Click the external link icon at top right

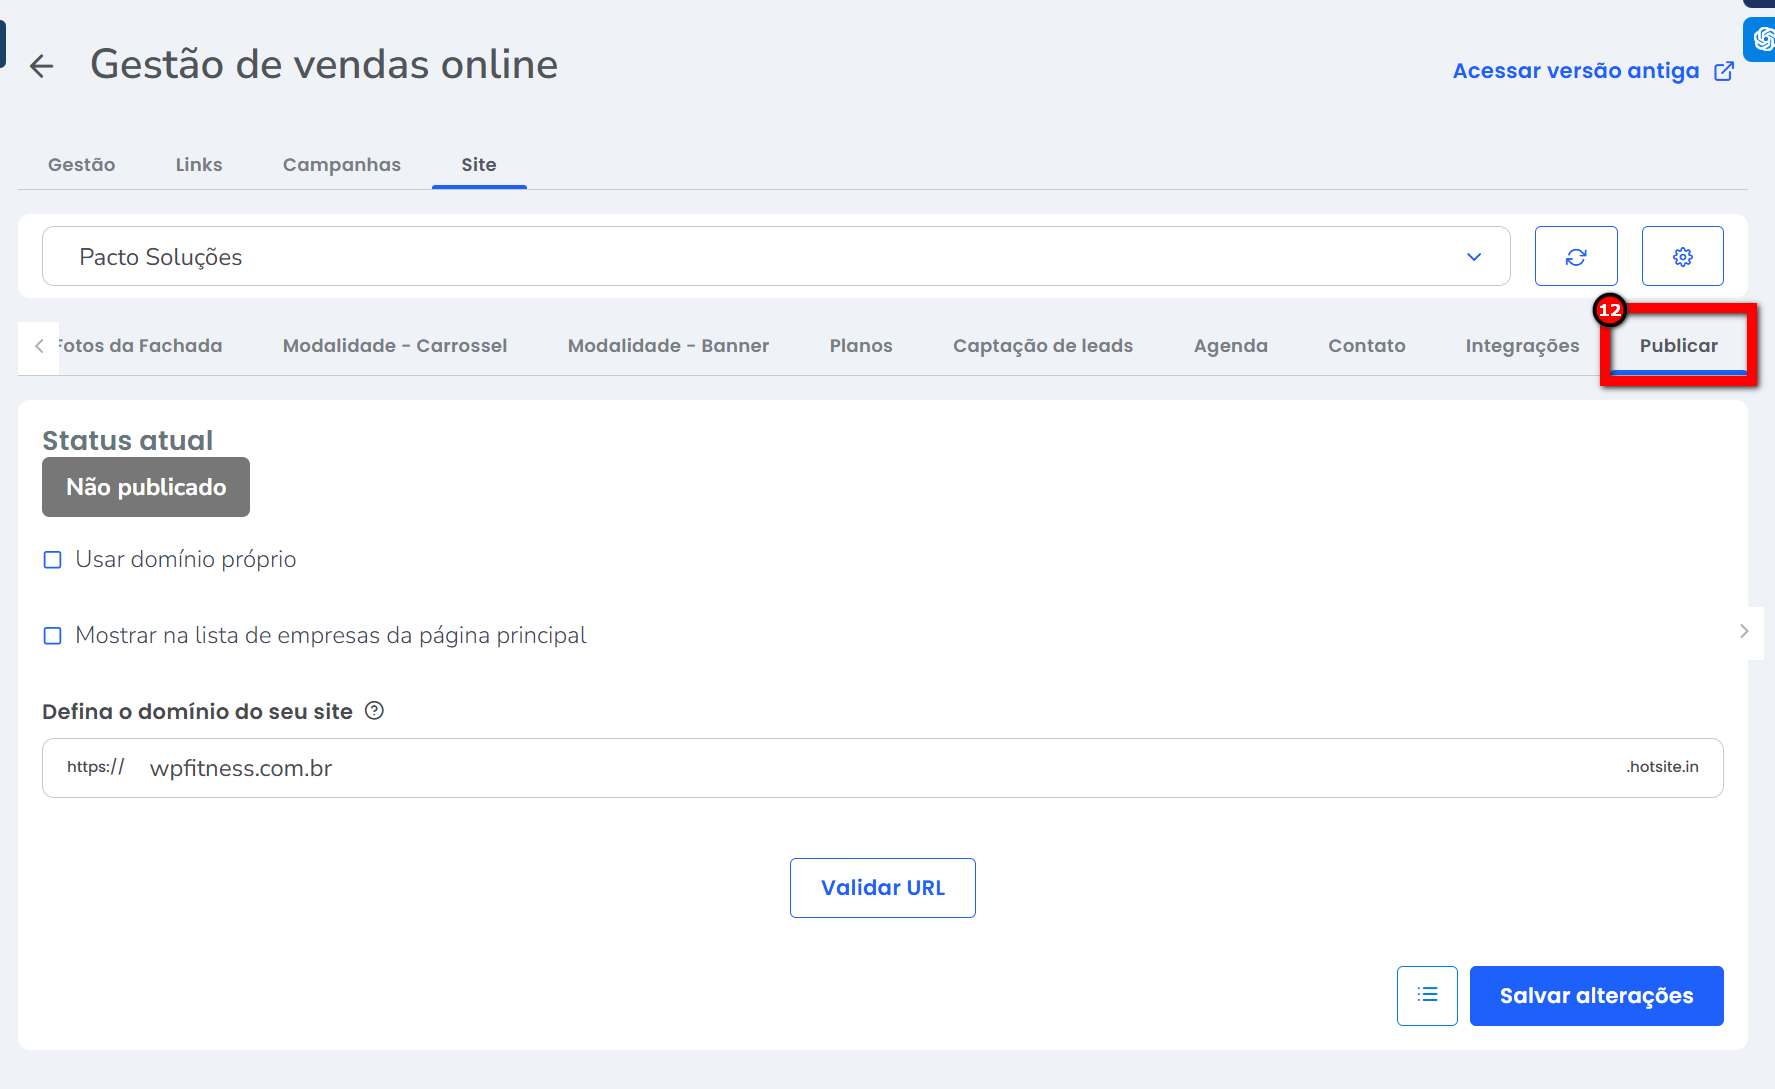click(1724, 71)
